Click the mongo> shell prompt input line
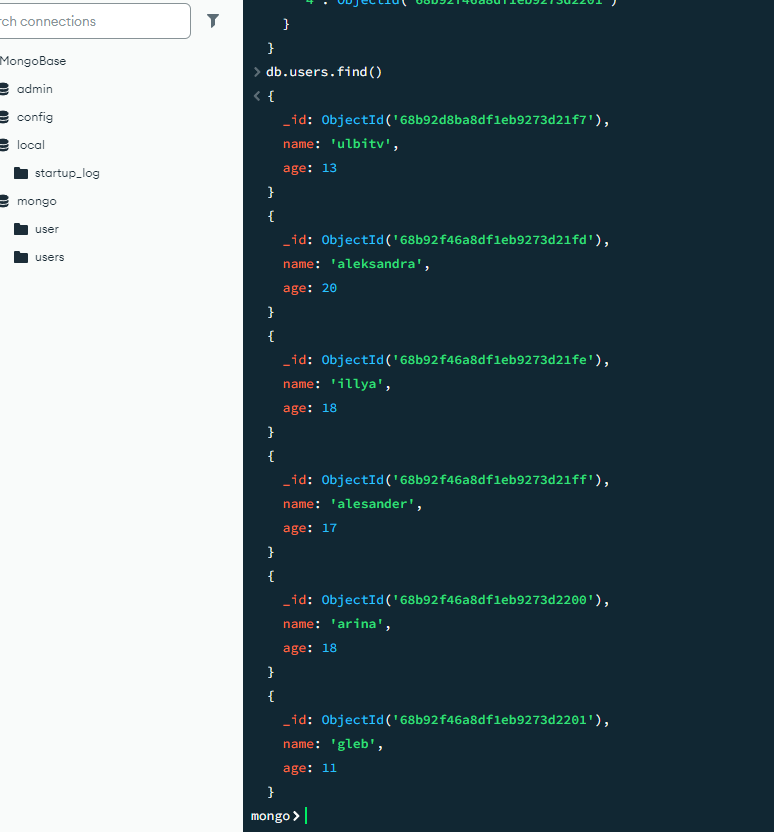This screenshot has height=832, width=774. click(x=500, y=816)
